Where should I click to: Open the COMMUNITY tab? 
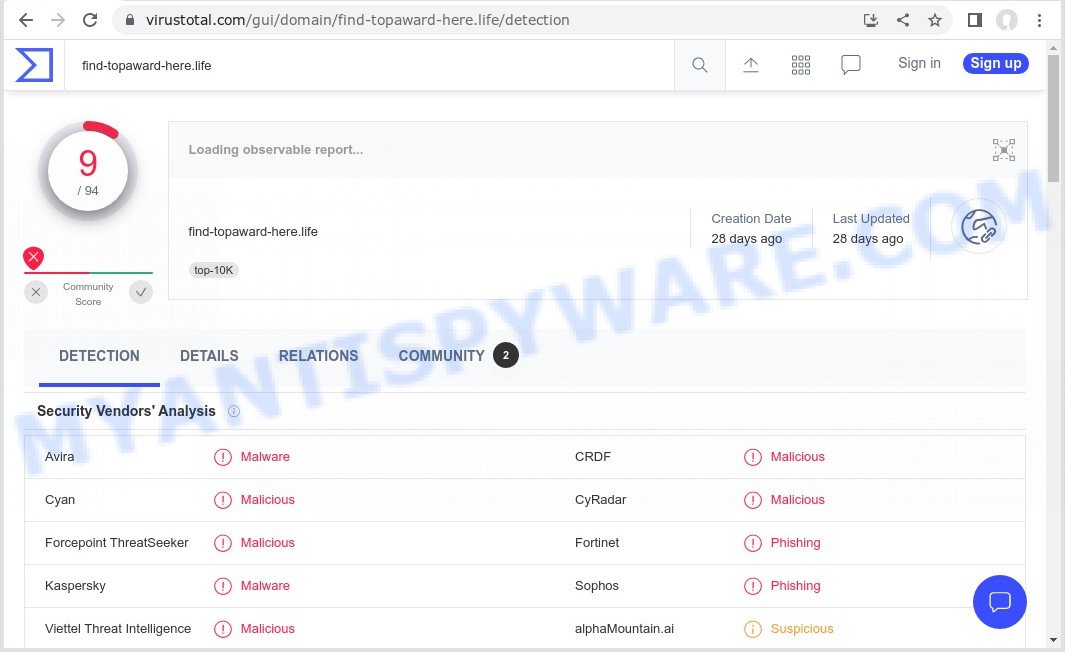[x=441, y=356]
